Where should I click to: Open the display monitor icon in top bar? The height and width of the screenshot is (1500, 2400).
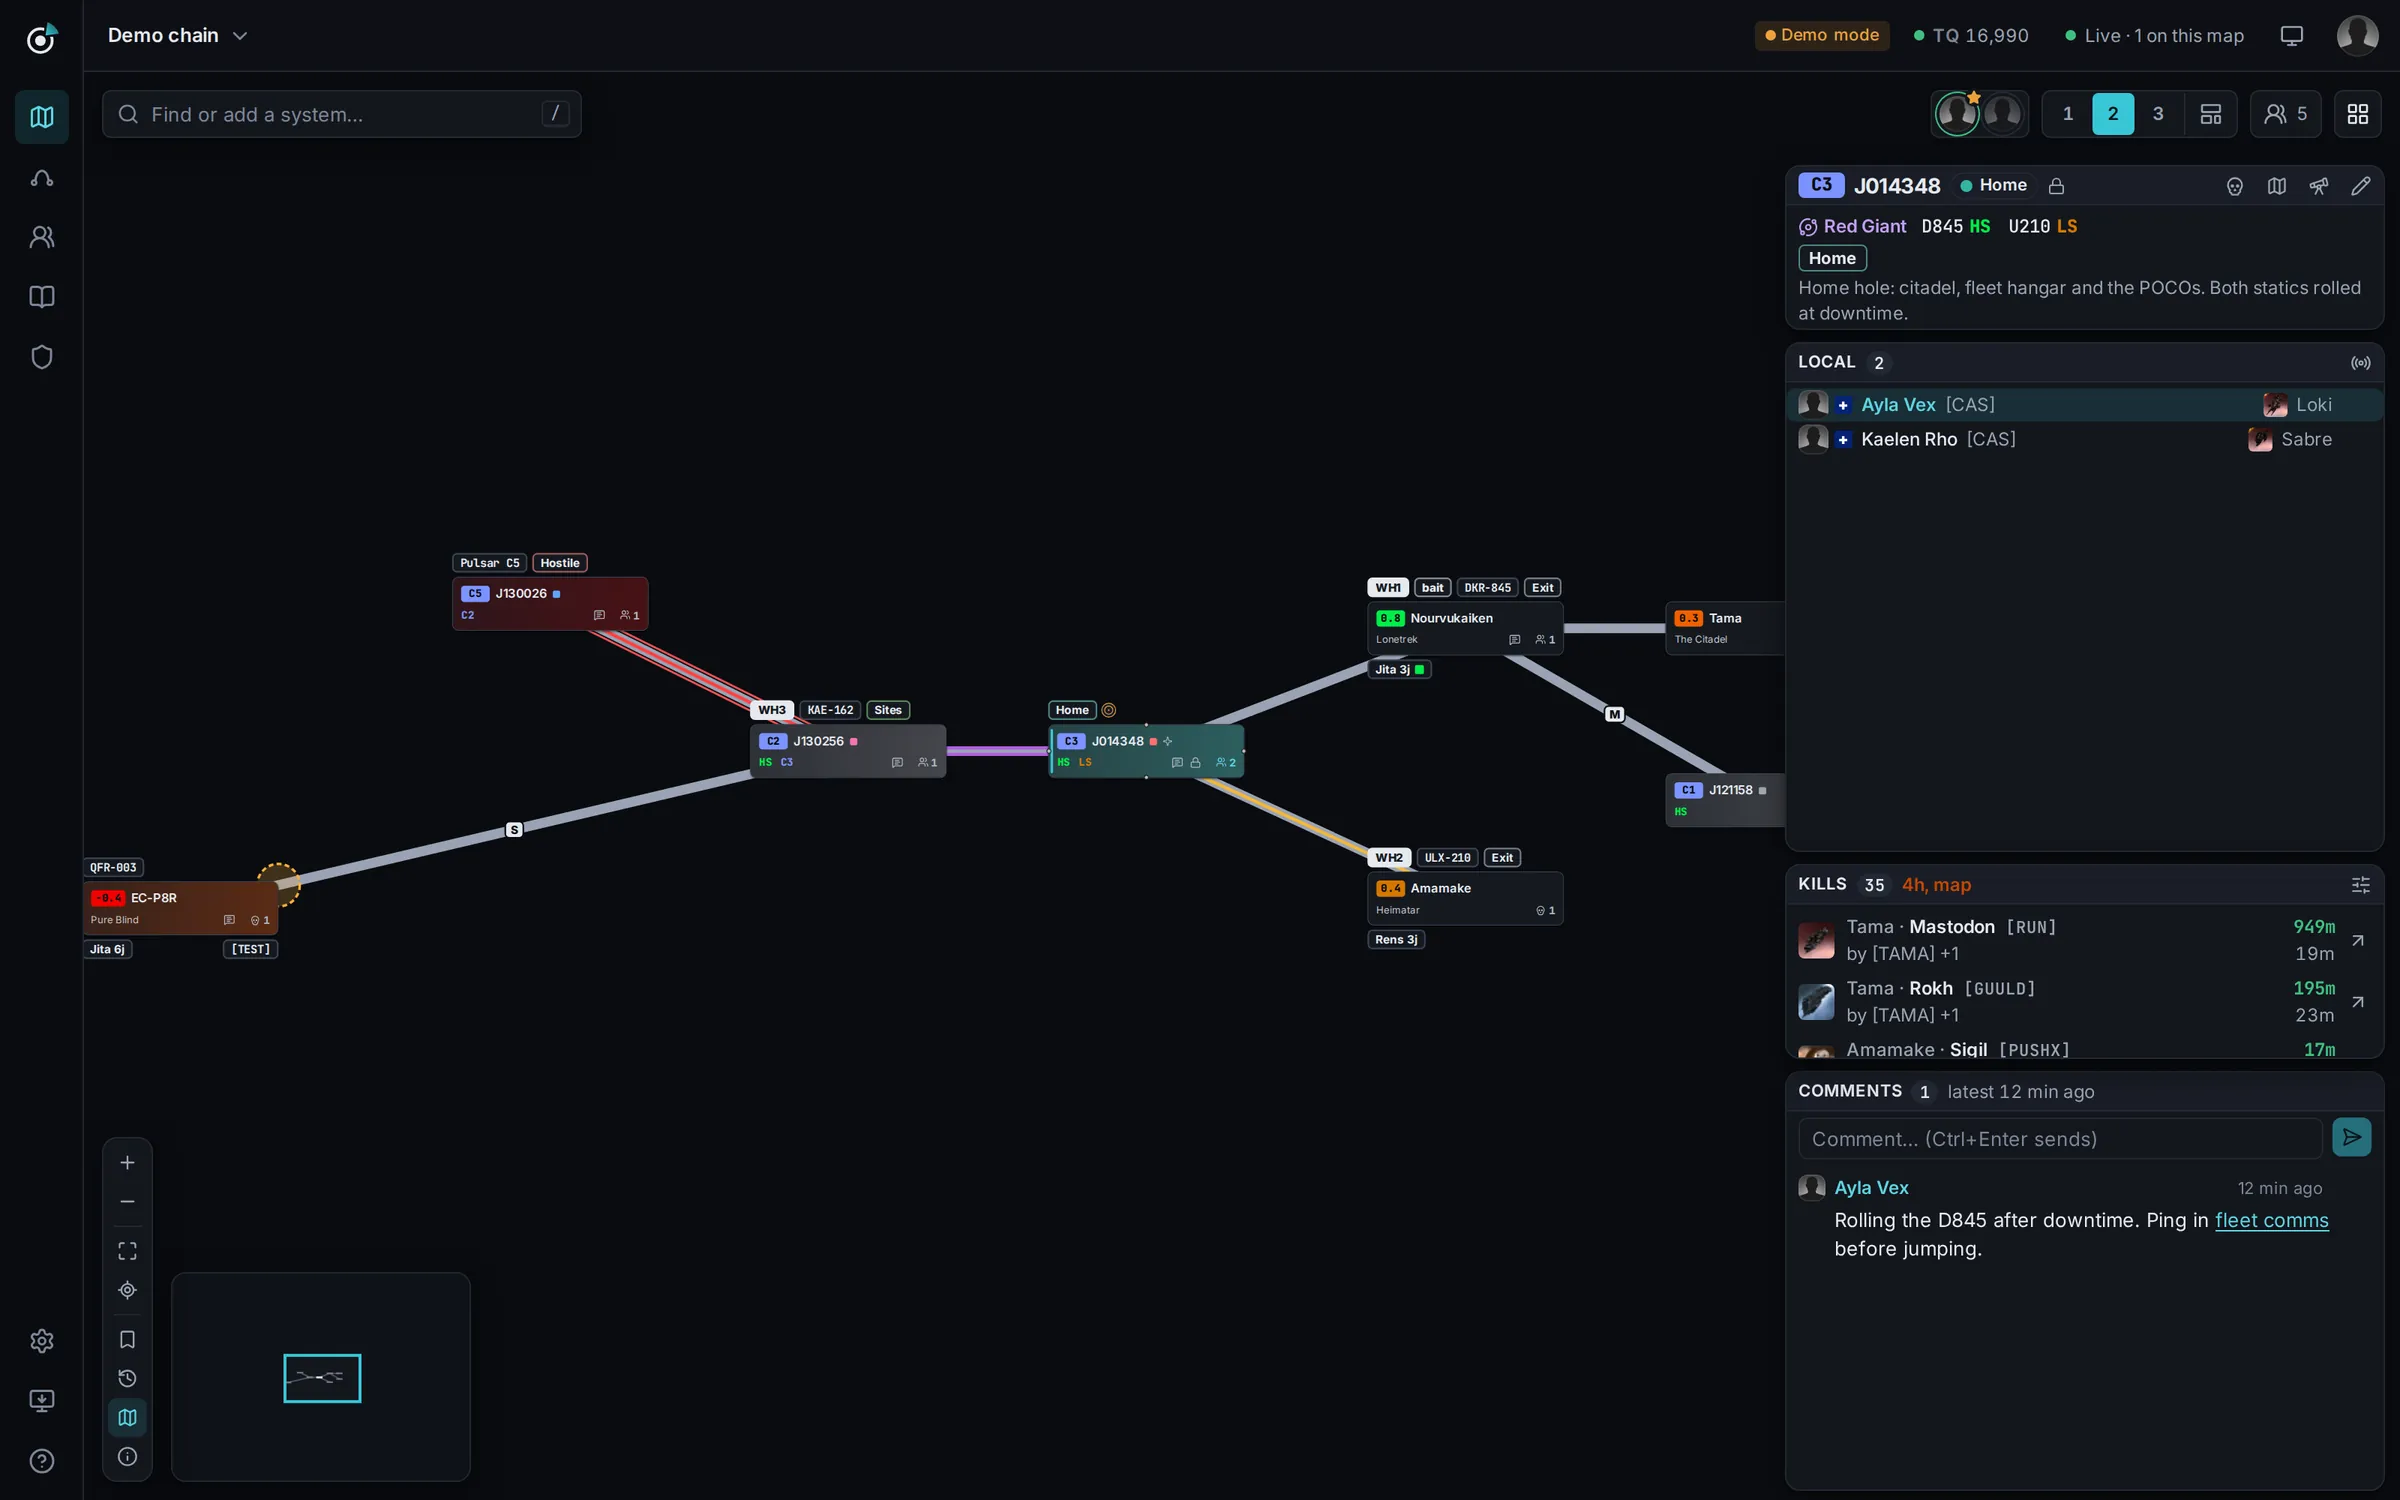click(x=2292, y=35)
